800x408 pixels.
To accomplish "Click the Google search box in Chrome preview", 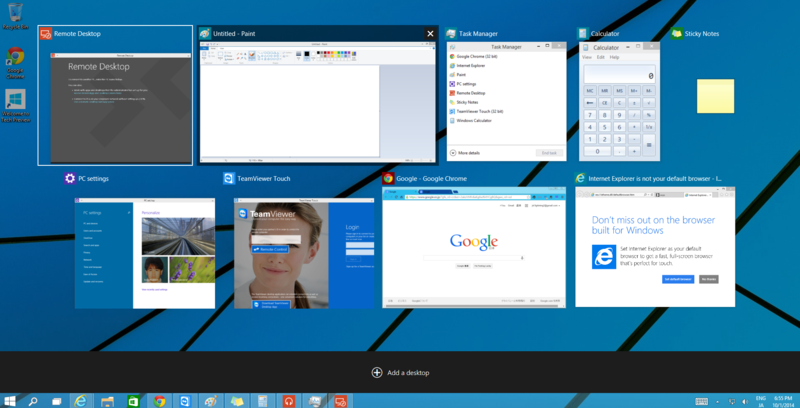I will [474, 258].
